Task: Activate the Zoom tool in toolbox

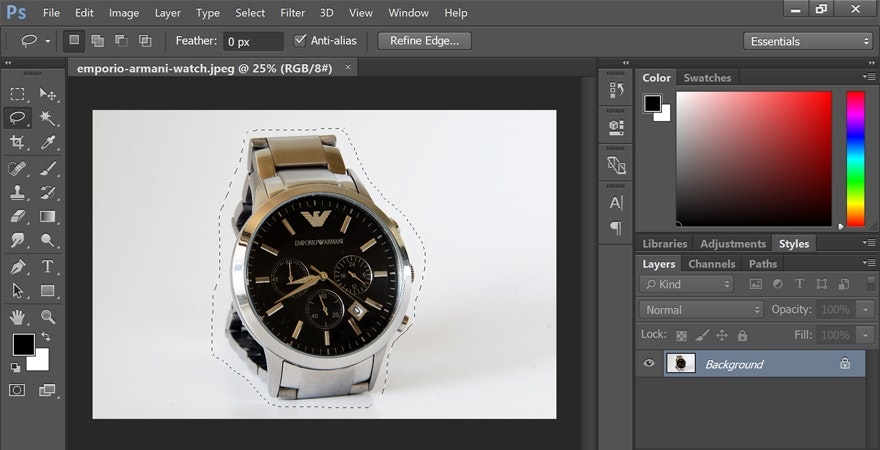Action: pyautogui.click(x=47, y=317)
